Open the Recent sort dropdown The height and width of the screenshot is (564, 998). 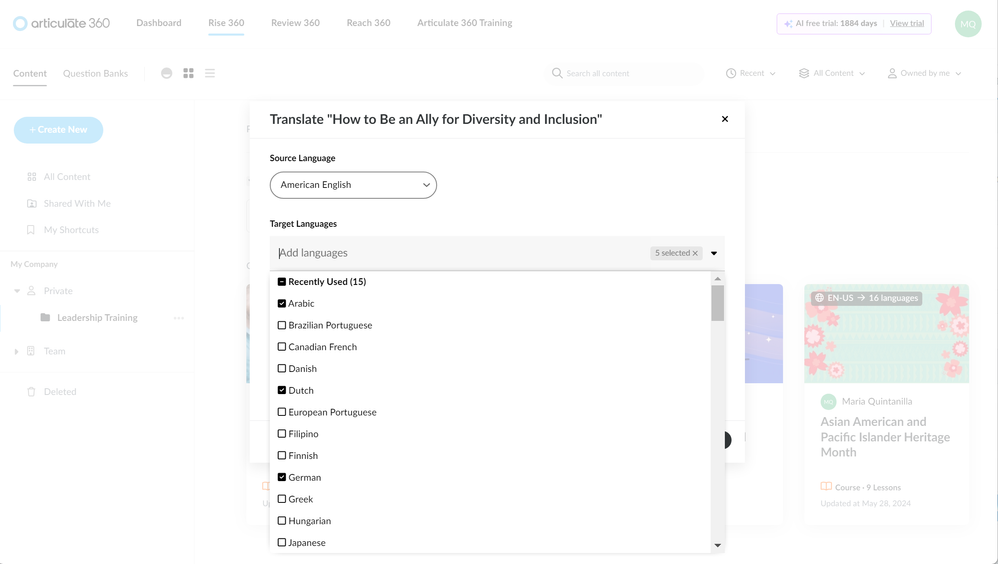tap(751, 73)
